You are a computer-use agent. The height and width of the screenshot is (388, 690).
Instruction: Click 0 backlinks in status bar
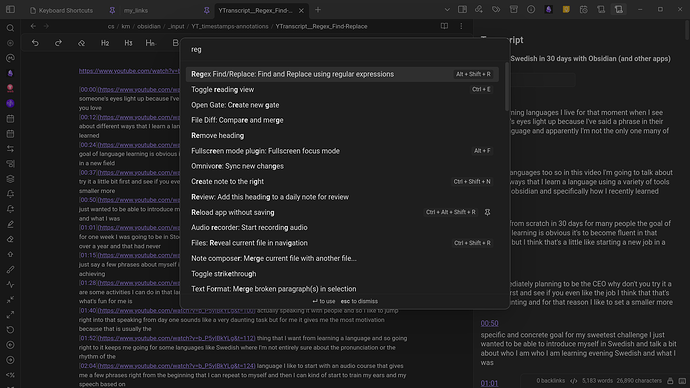click(551, 381)
